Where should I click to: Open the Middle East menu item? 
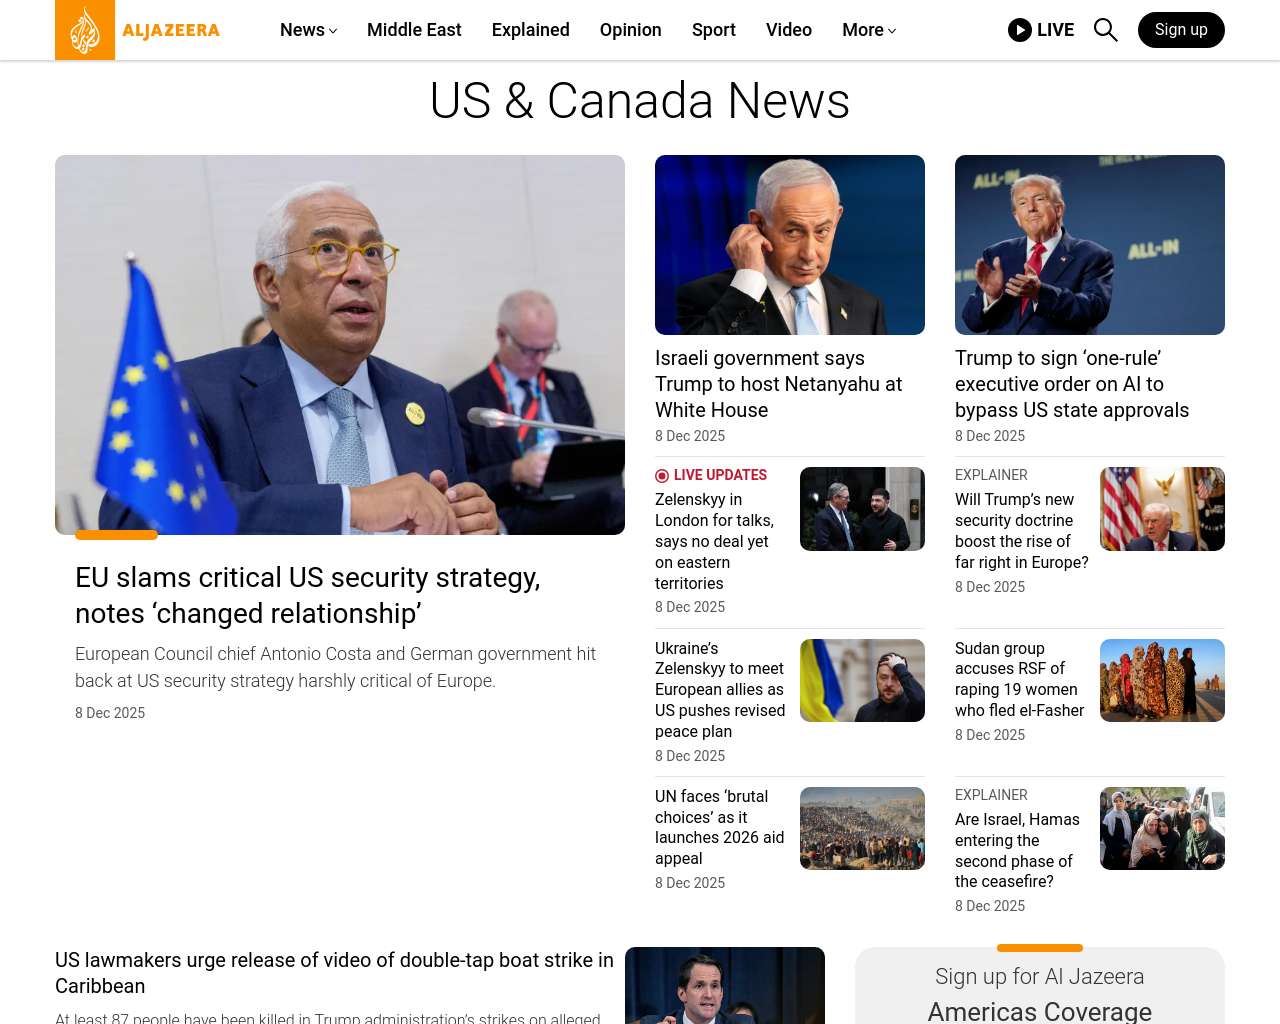point(414,30)
